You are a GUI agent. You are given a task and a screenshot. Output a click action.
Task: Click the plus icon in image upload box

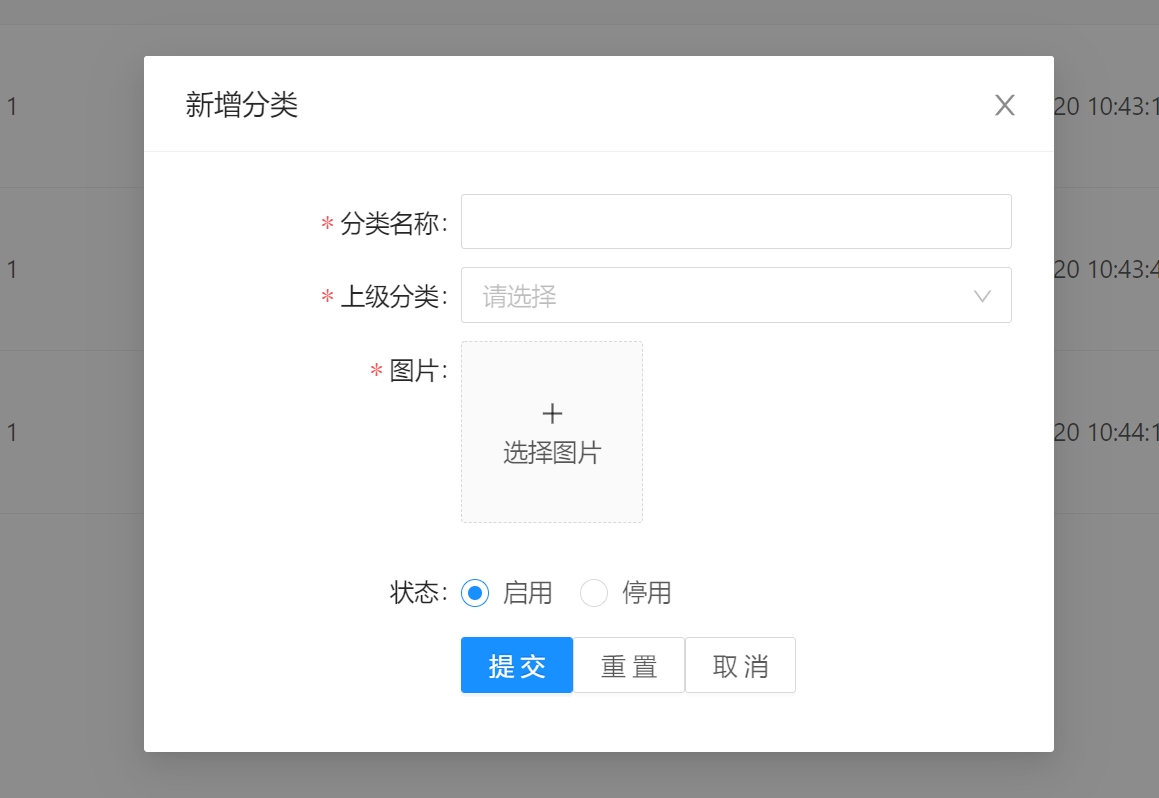(x=552, y=414)
